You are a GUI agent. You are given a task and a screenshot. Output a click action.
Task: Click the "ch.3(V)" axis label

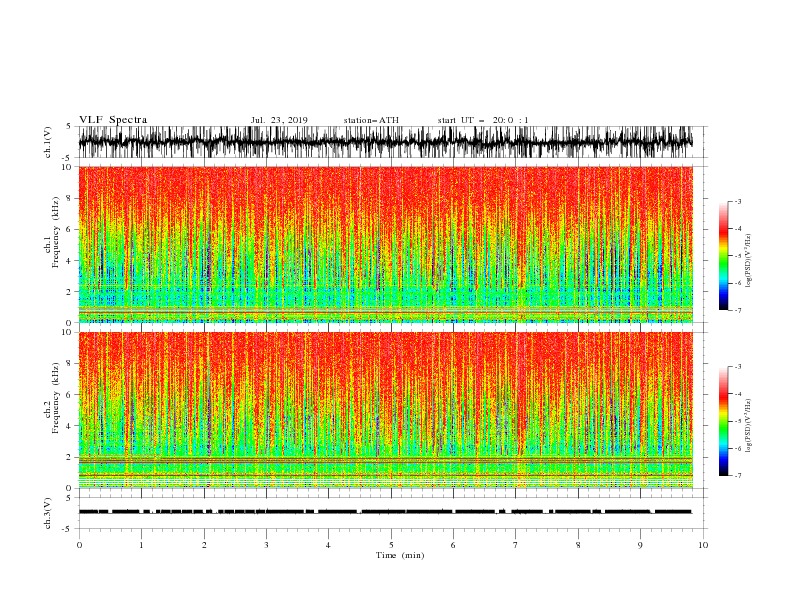(48, 513)
